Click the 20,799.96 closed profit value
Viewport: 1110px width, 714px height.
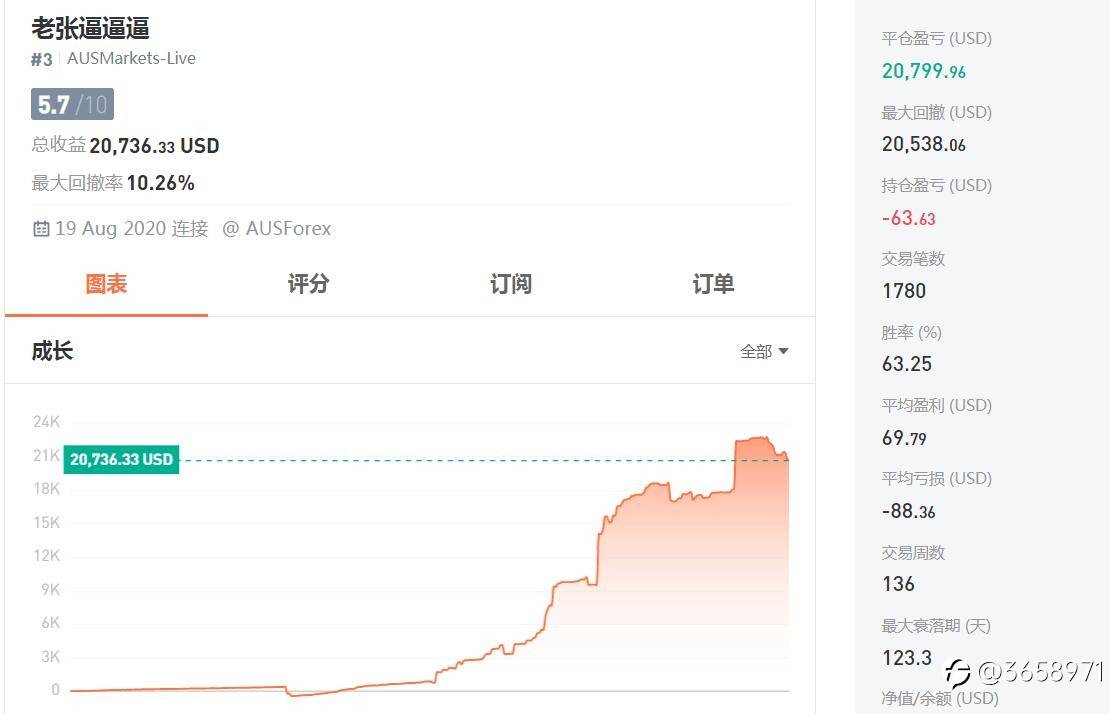click(x=923, y=71)
